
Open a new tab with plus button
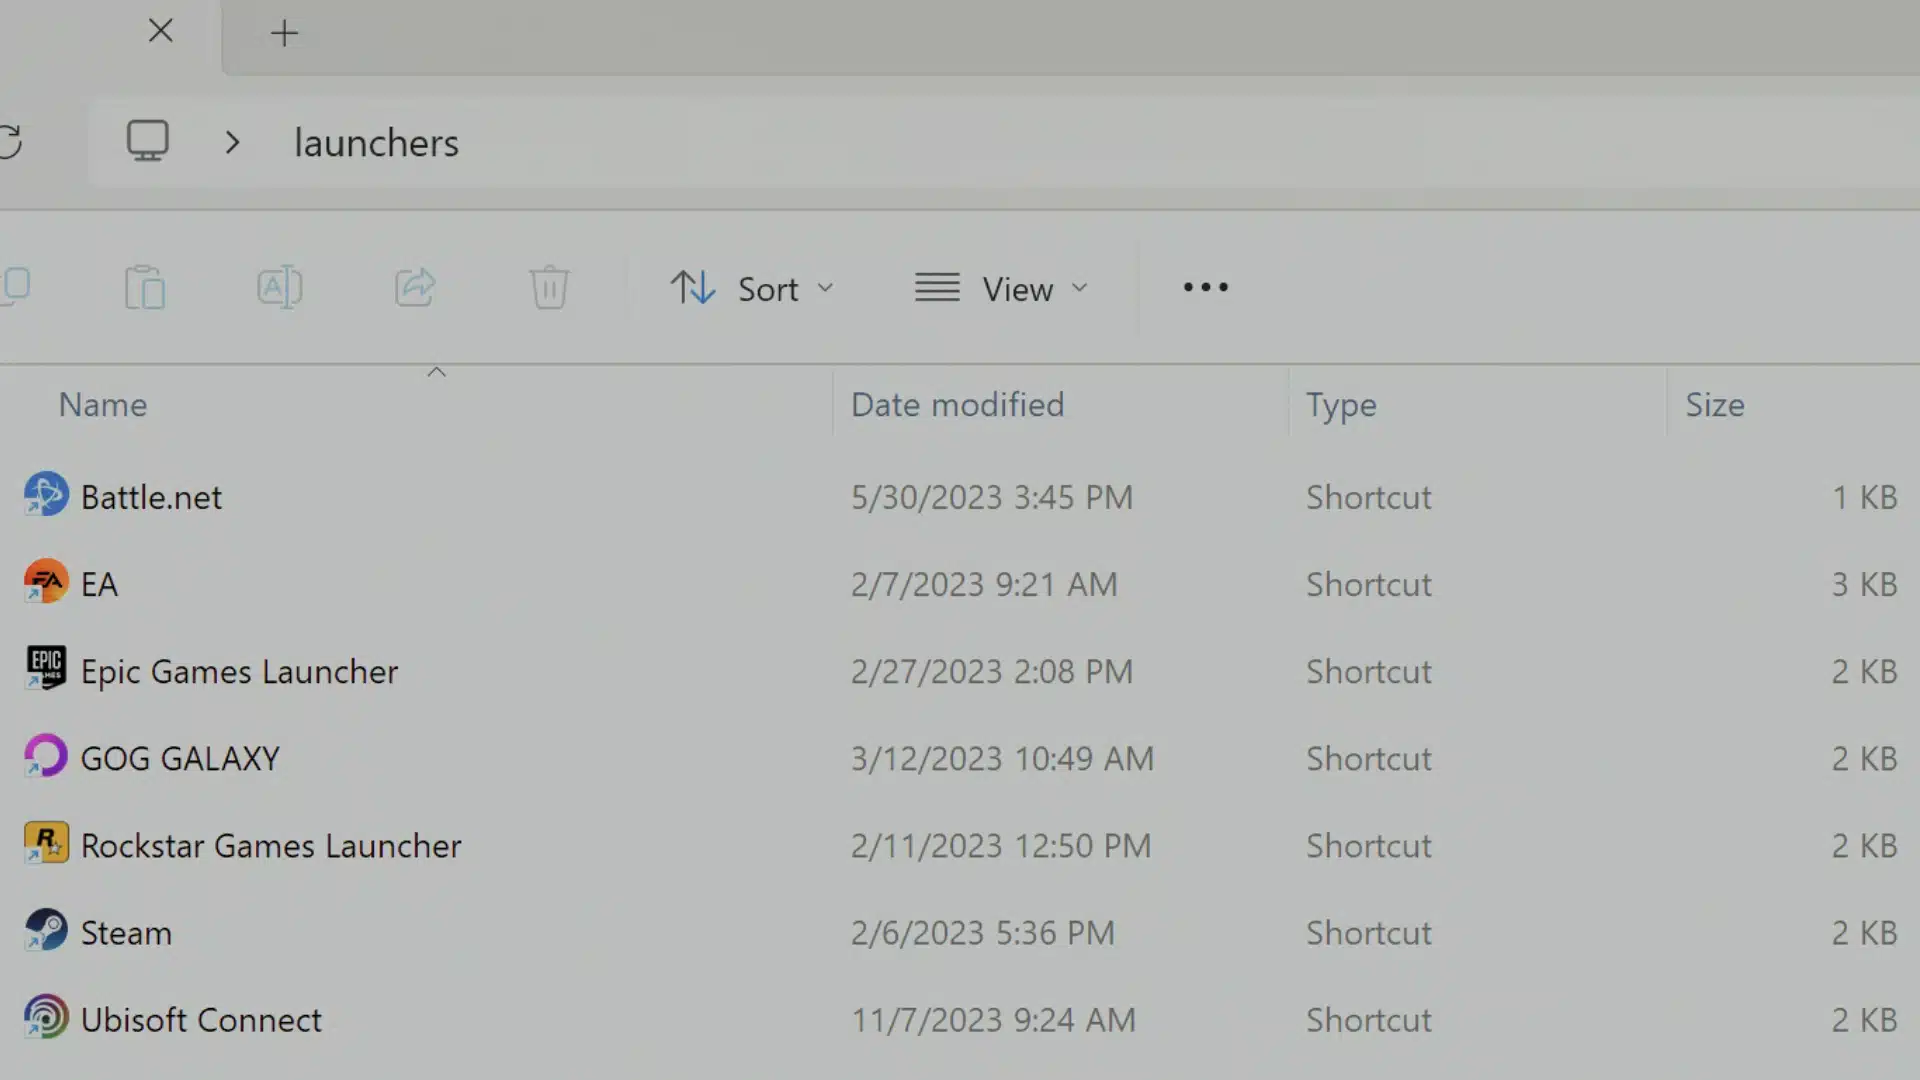click(x=284, y=33)
